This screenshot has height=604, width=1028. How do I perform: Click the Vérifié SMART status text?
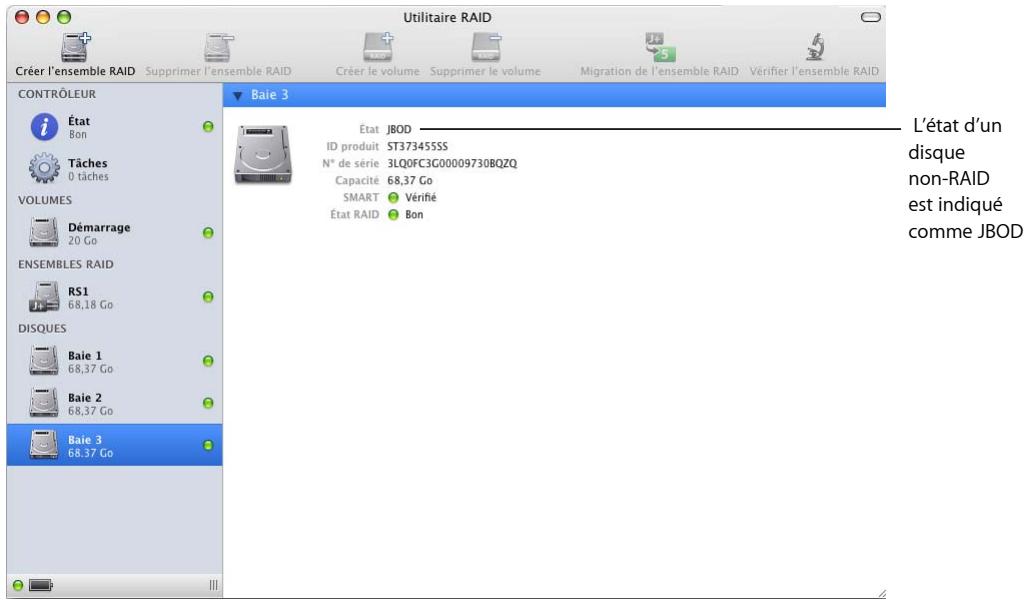tap(420, 197)
